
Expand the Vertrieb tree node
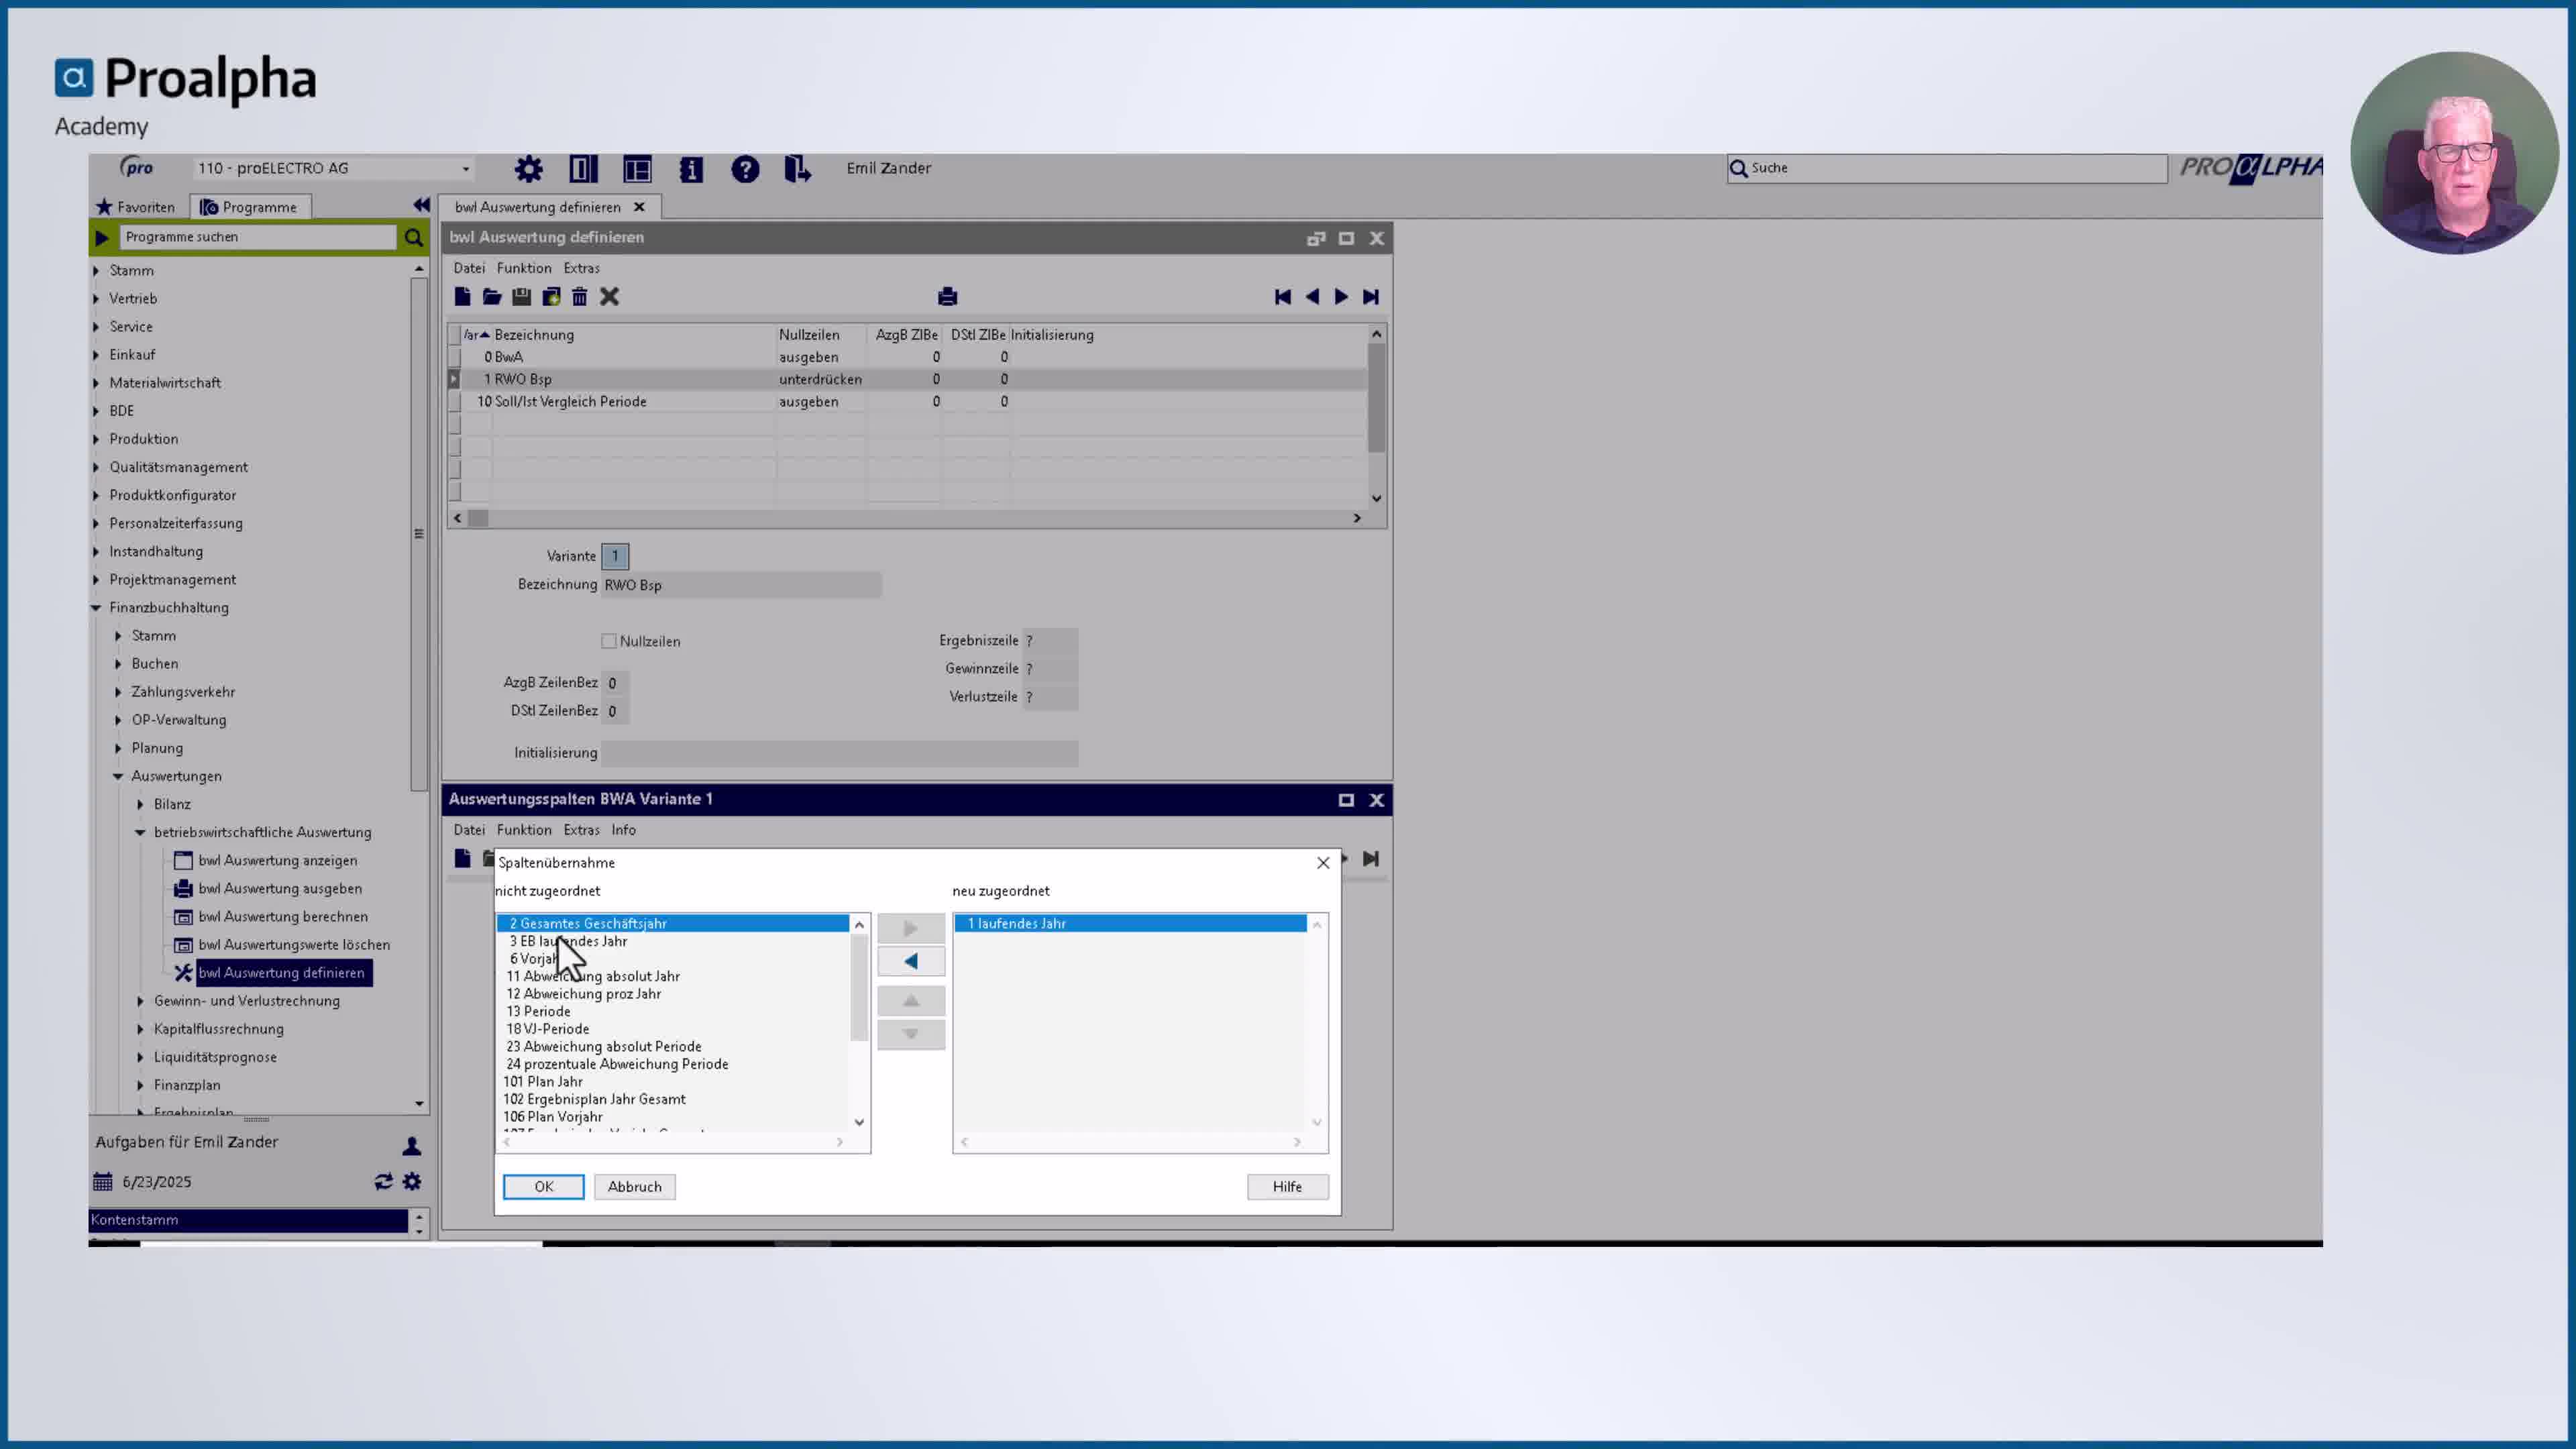96,298
